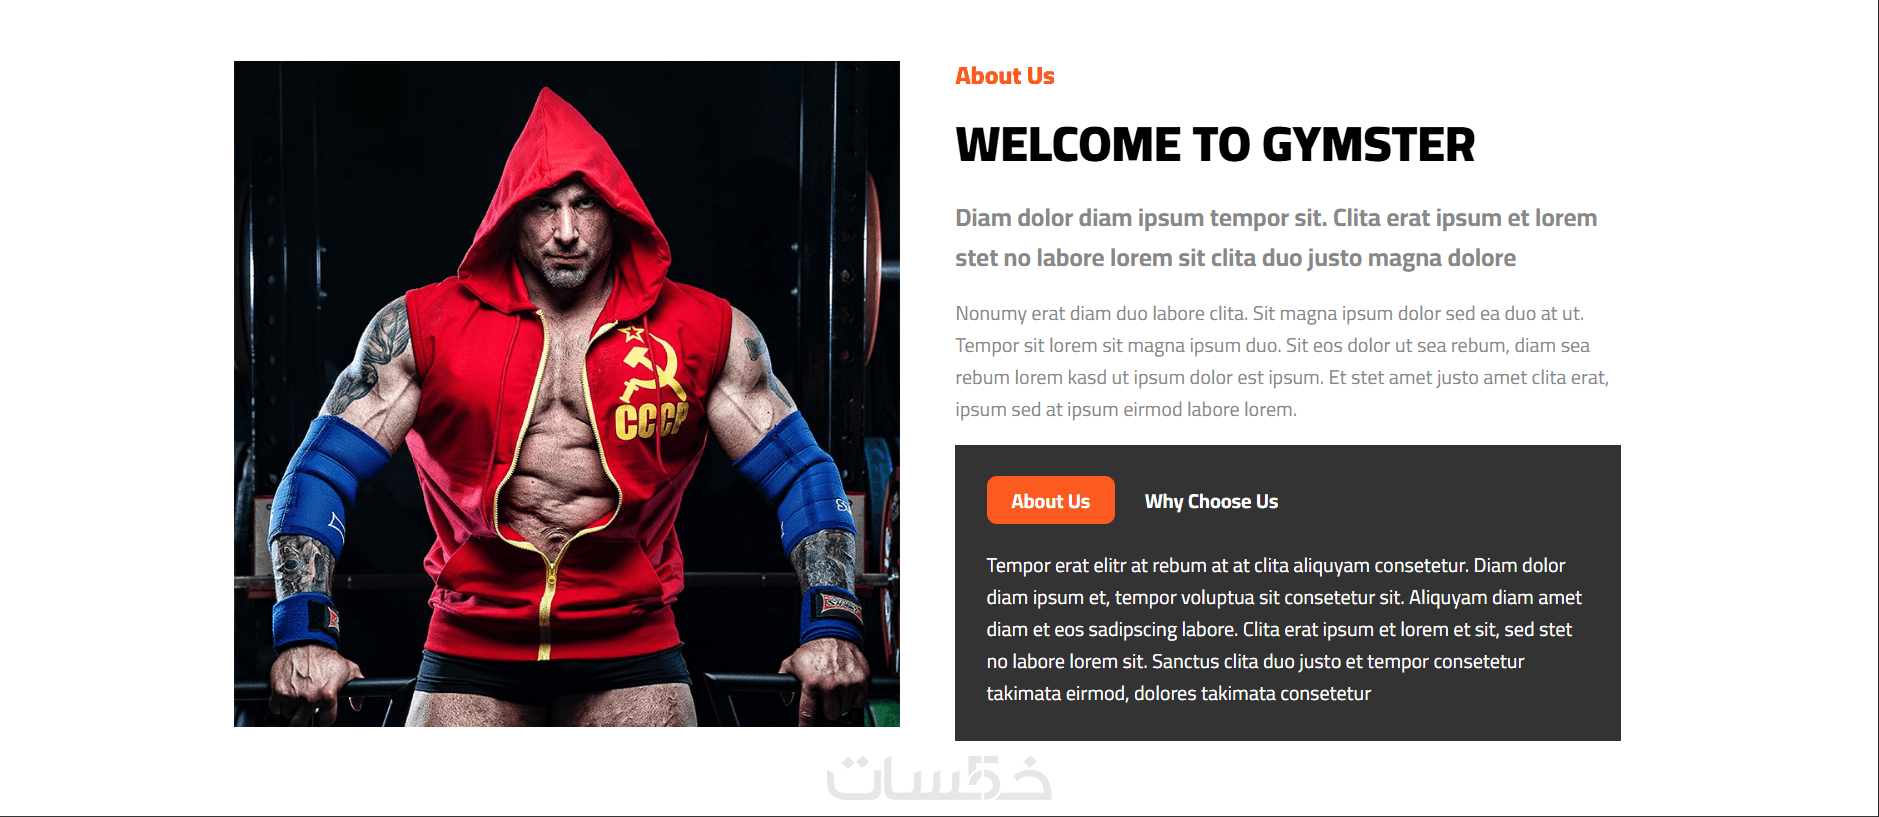
Task: Click the white Tempor erat elitr tab text
Action: click(x=1284, y=629)
